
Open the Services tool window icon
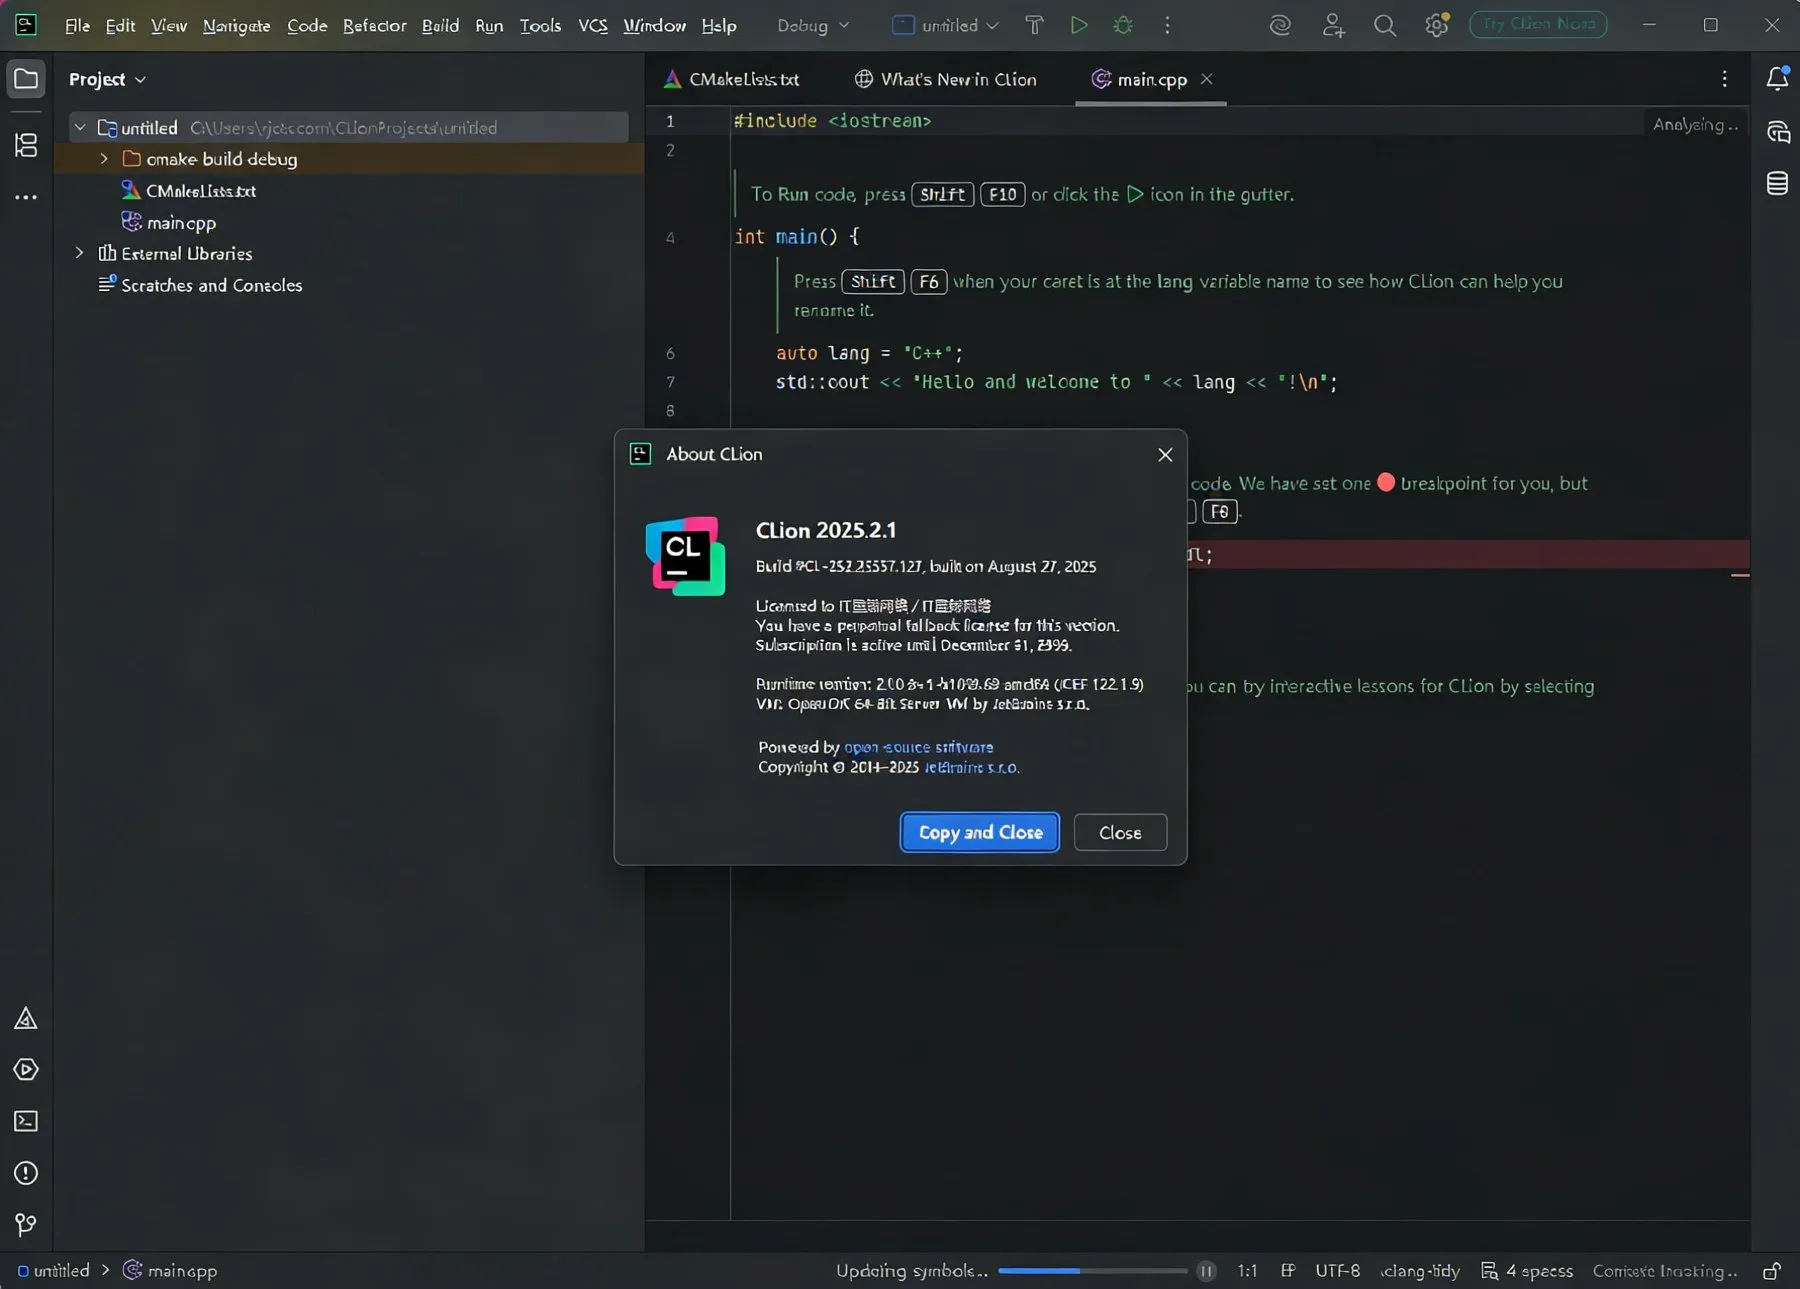pos(26,1069)
